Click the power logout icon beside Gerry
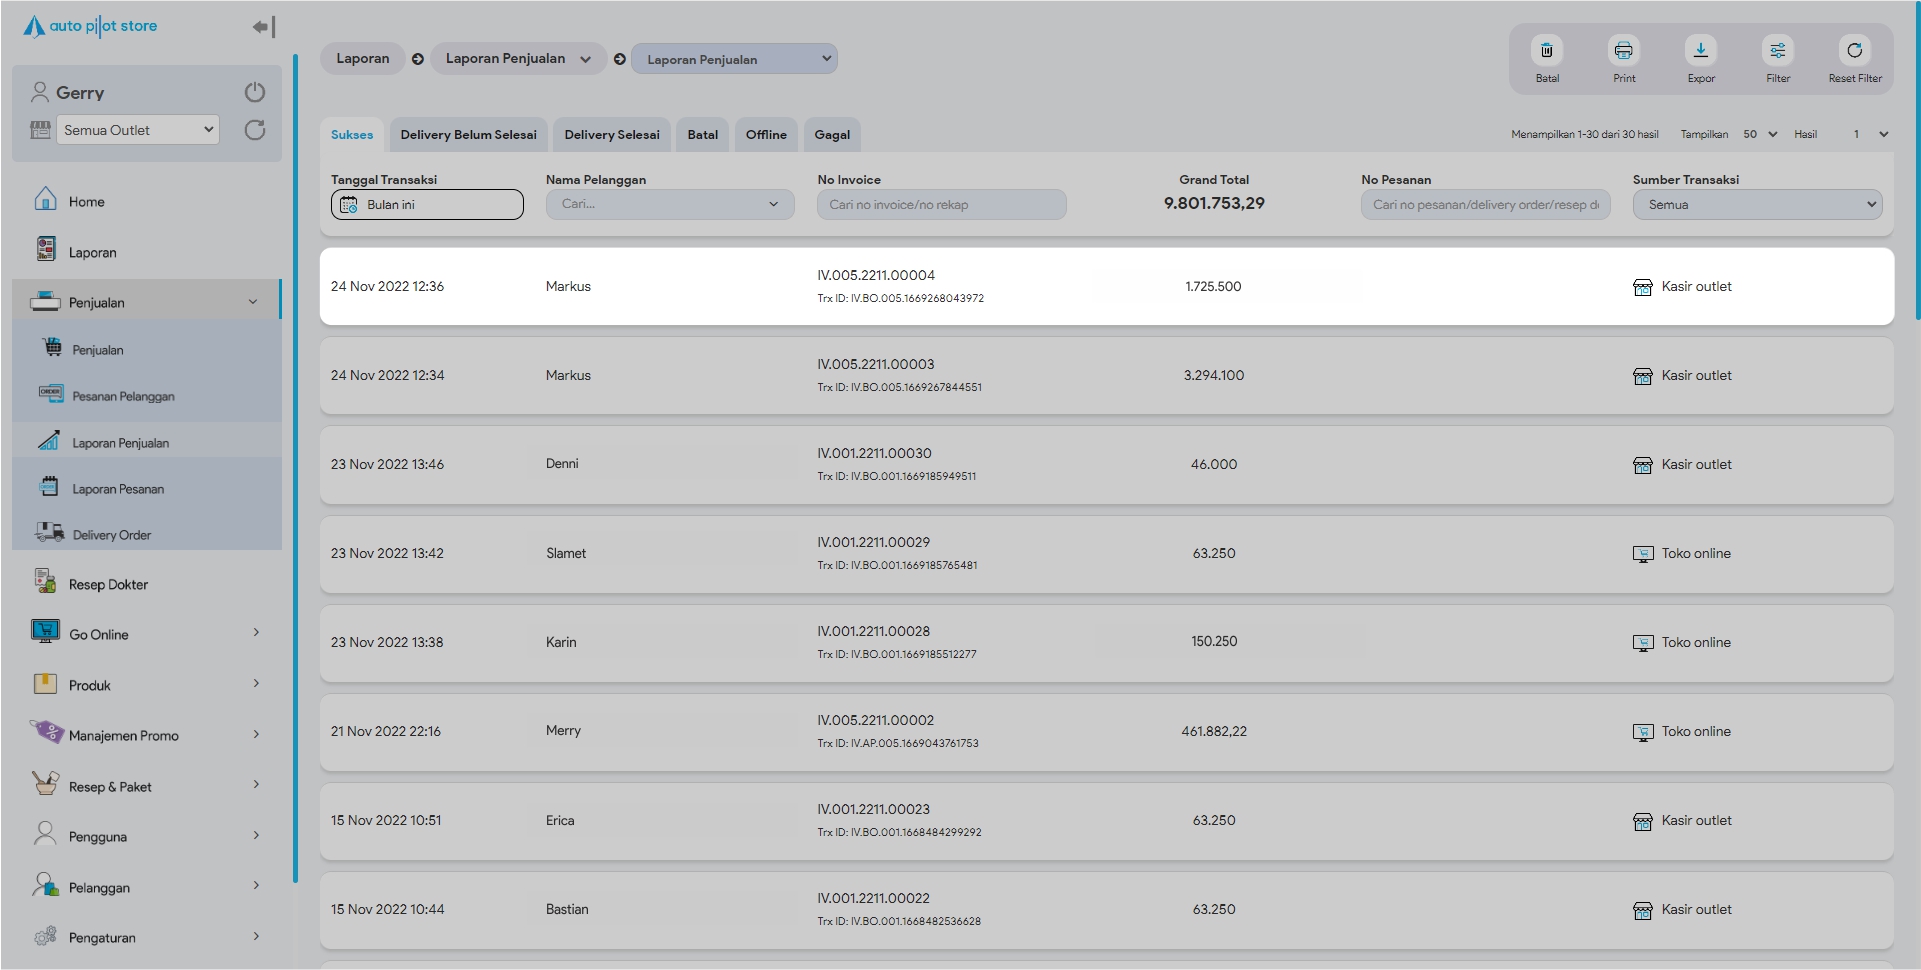This screenshot has width=1921, height=970. click(x=255, y=92)
